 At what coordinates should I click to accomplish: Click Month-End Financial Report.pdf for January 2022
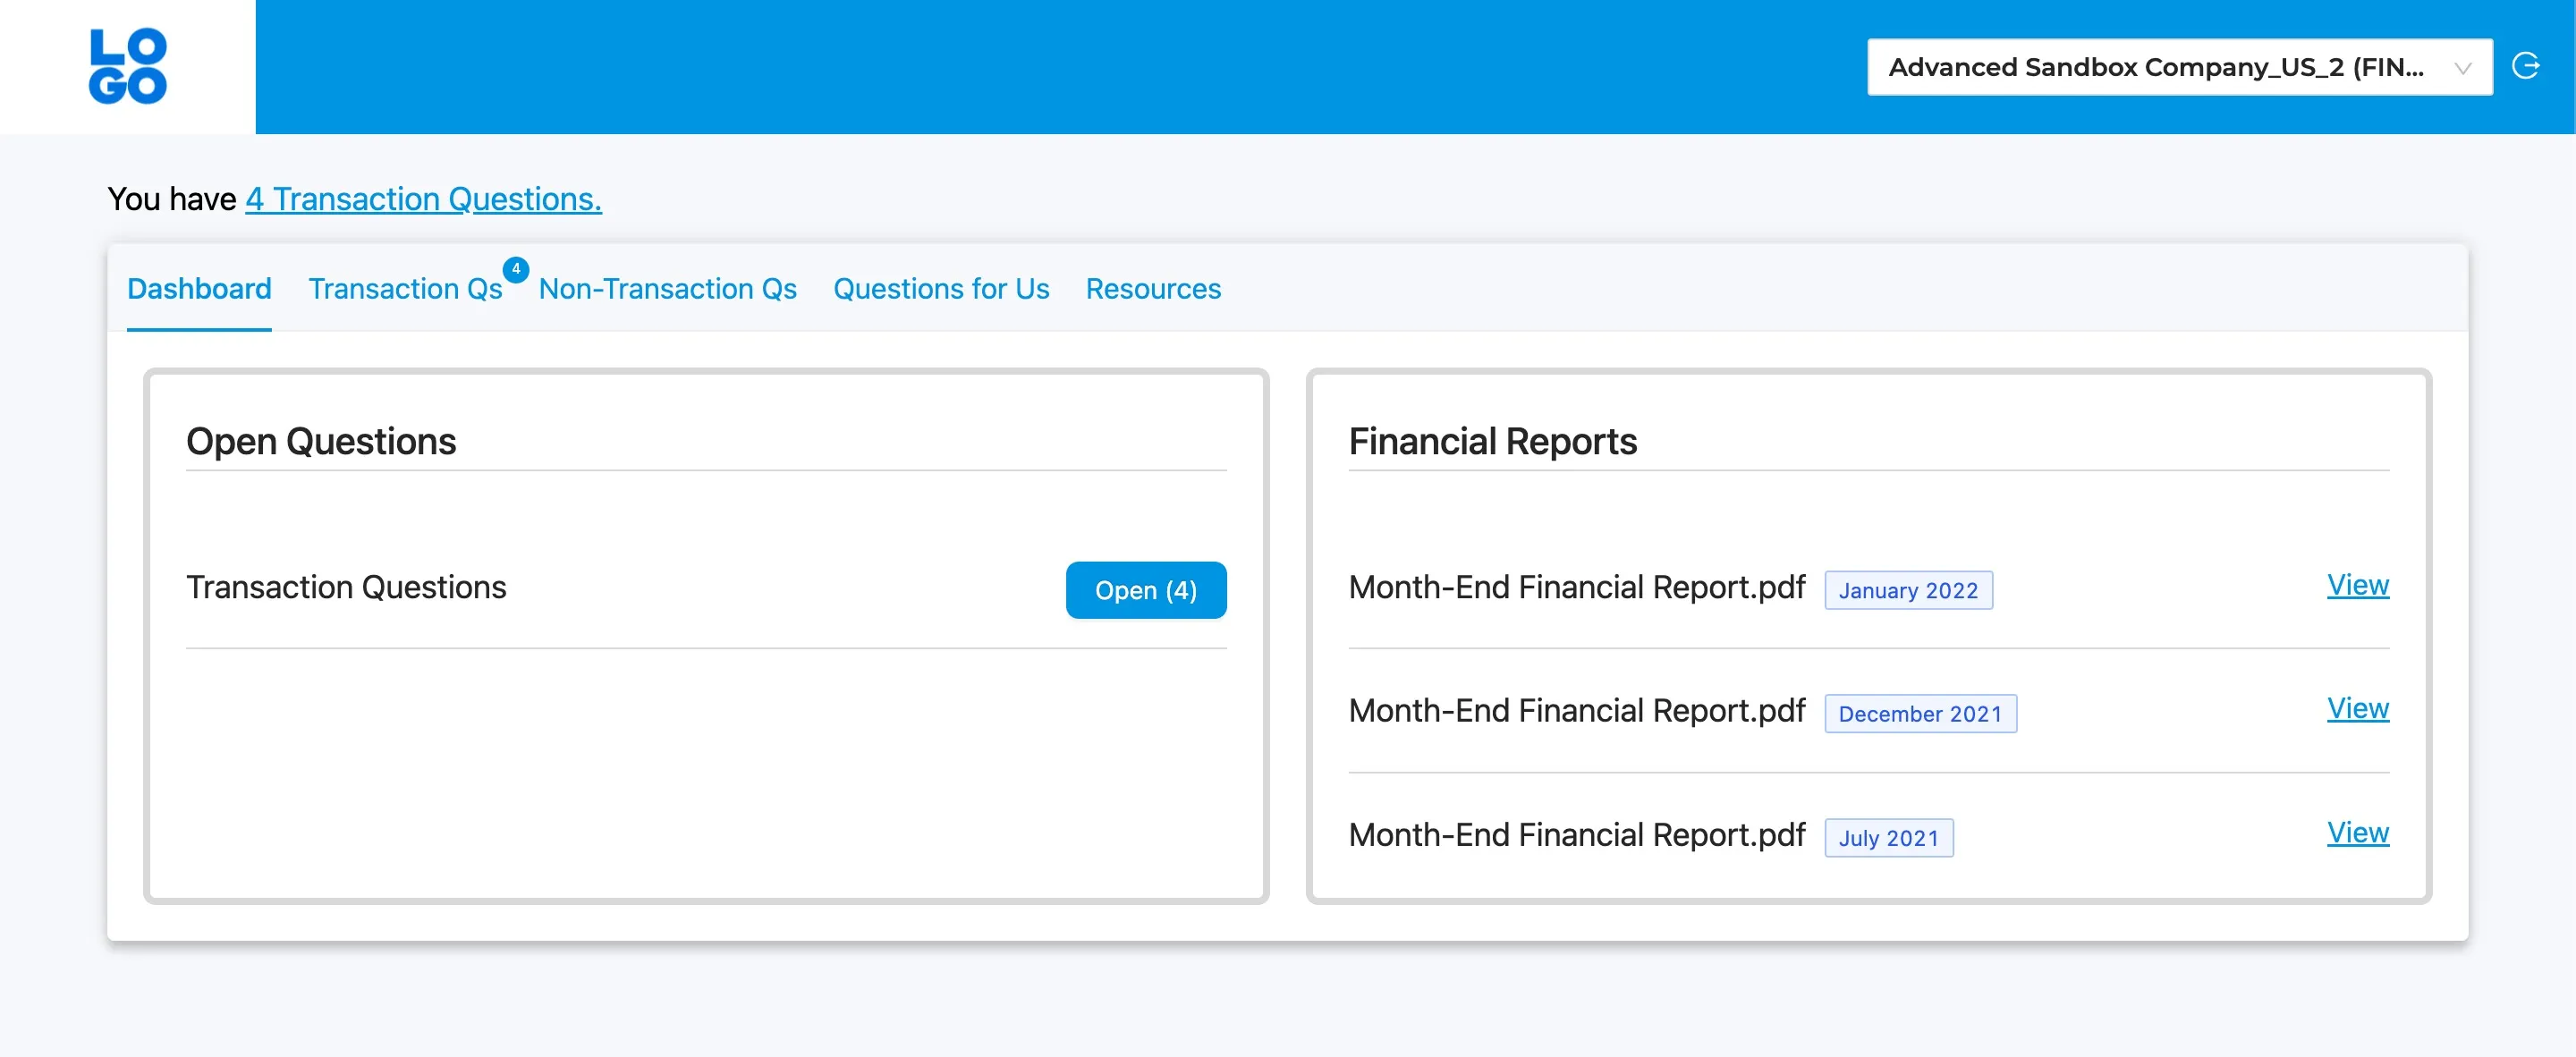pyautogui.click(x=1576, y=587)
